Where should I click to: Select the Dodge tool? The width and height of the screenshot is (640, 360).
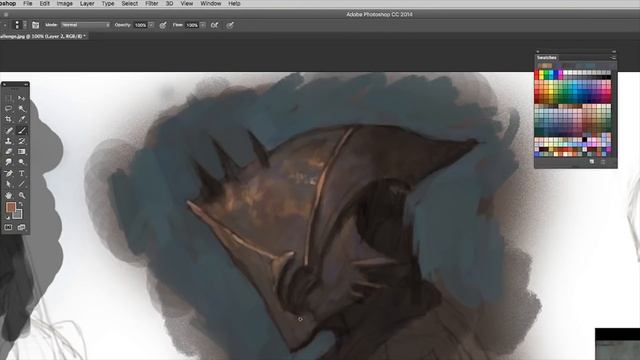(x=22, y=162)
